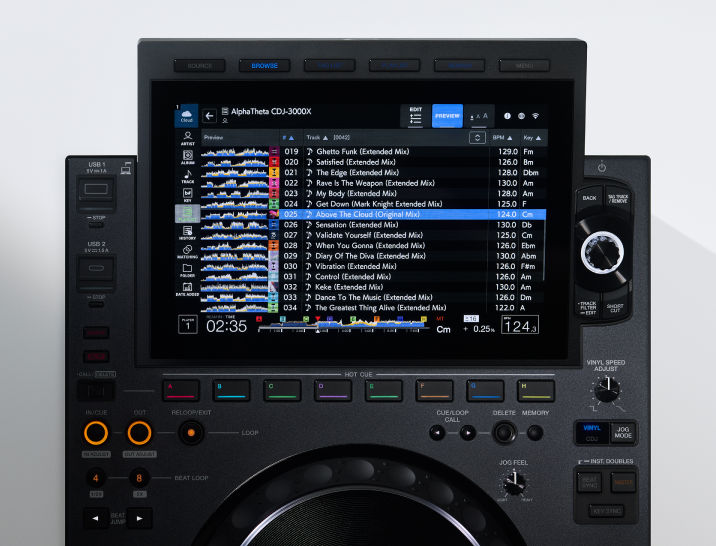Tap the cue/loop call left arrow
The width and height of the screenshot is (716, 546).
point(437,432)
